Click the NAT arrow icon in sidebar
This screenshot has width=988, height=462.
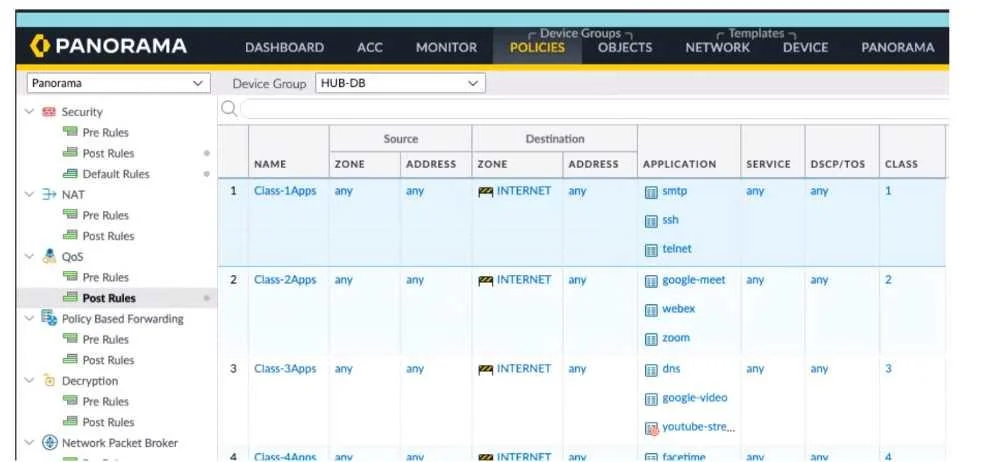point(49,195)
